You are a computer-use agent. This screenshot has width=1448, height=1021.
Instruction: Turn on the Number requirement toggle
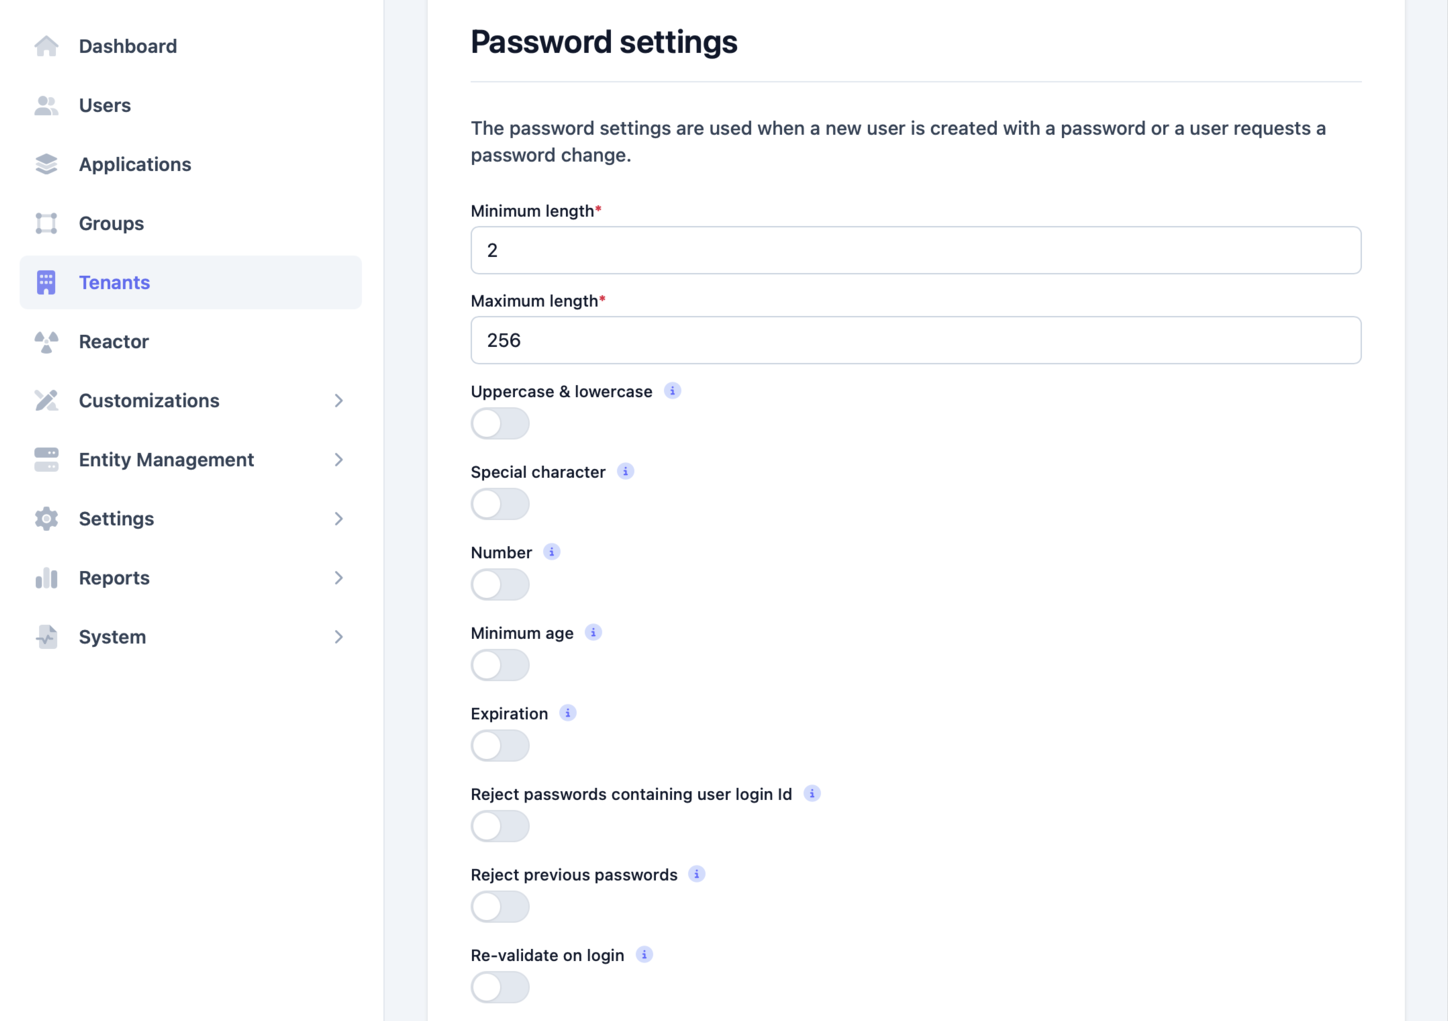499,584
